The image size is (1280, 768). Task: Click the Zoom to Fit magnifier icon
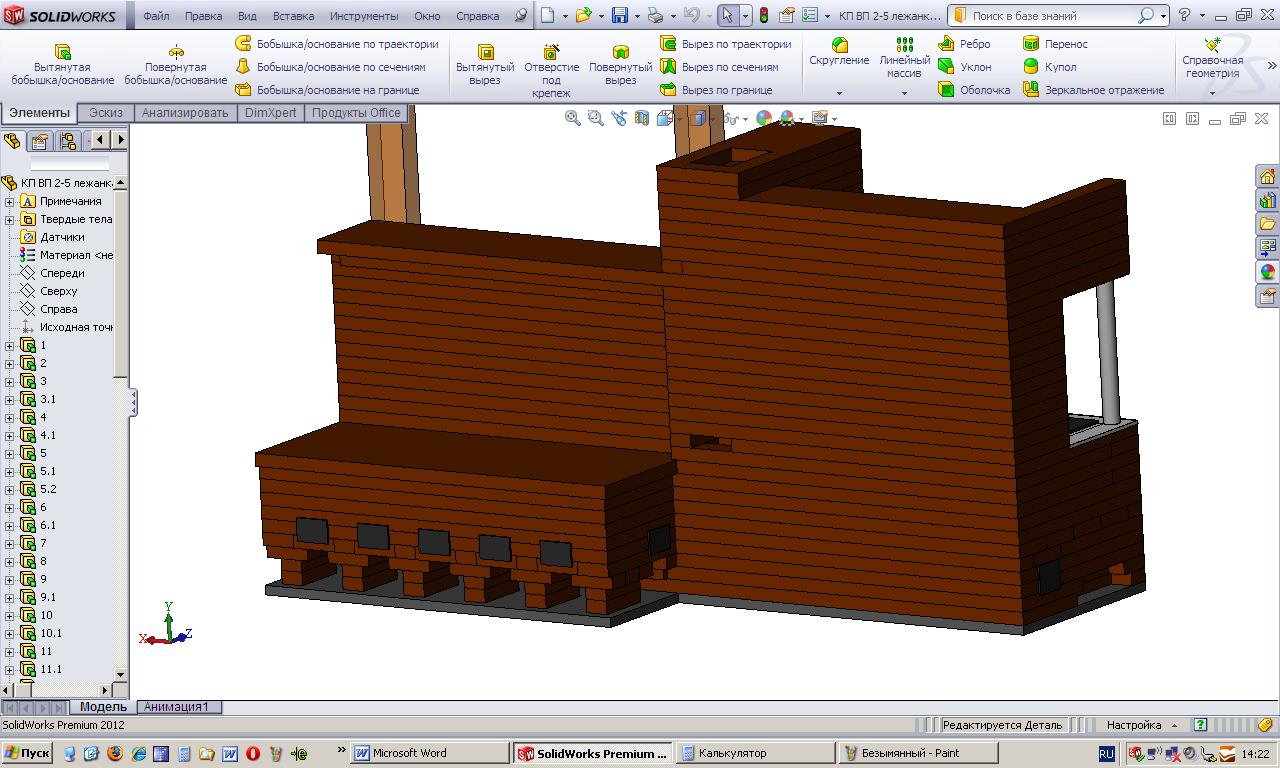tap(573, 118)
